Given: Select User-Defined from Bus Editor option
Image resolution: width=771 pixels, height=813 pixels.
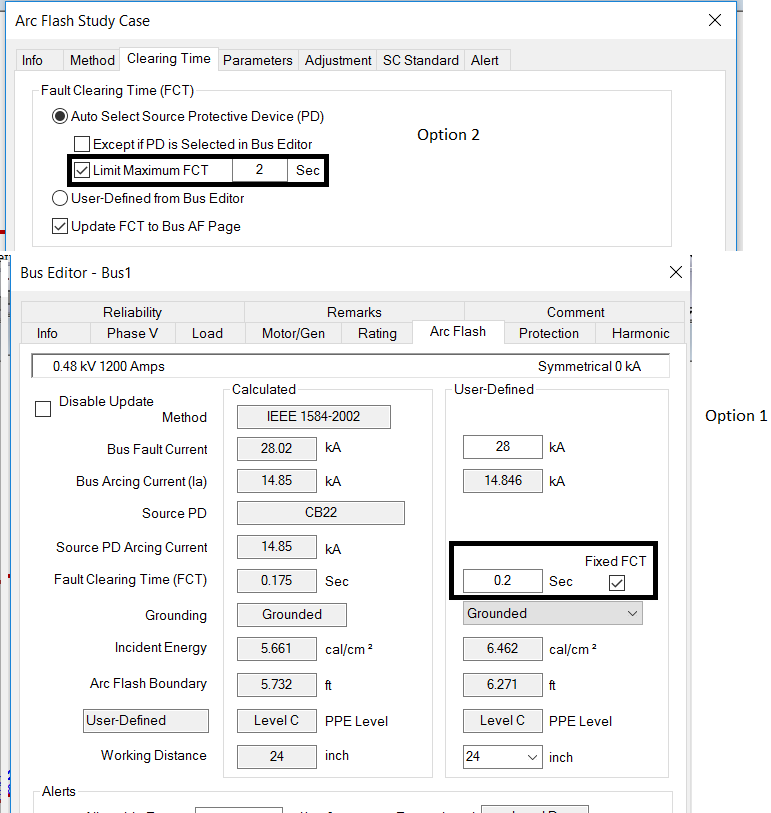Looking at the screenshot, I should (x=60, y=198).
